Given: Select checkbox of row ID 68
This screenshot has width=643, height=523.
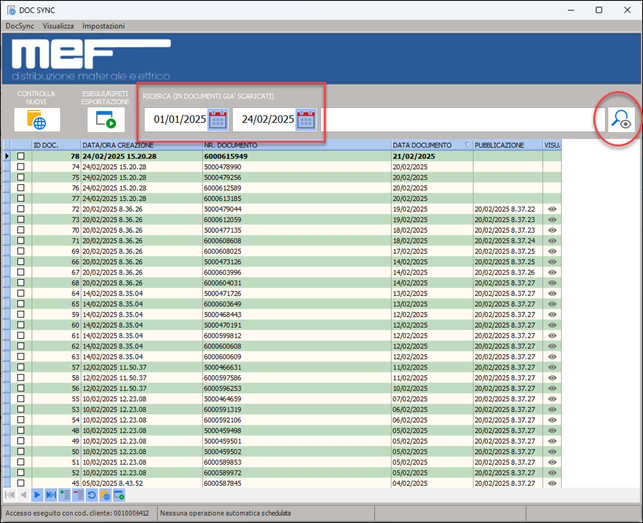Looking at the screenshot, I should pyautogui.click(x=21, y=283).
